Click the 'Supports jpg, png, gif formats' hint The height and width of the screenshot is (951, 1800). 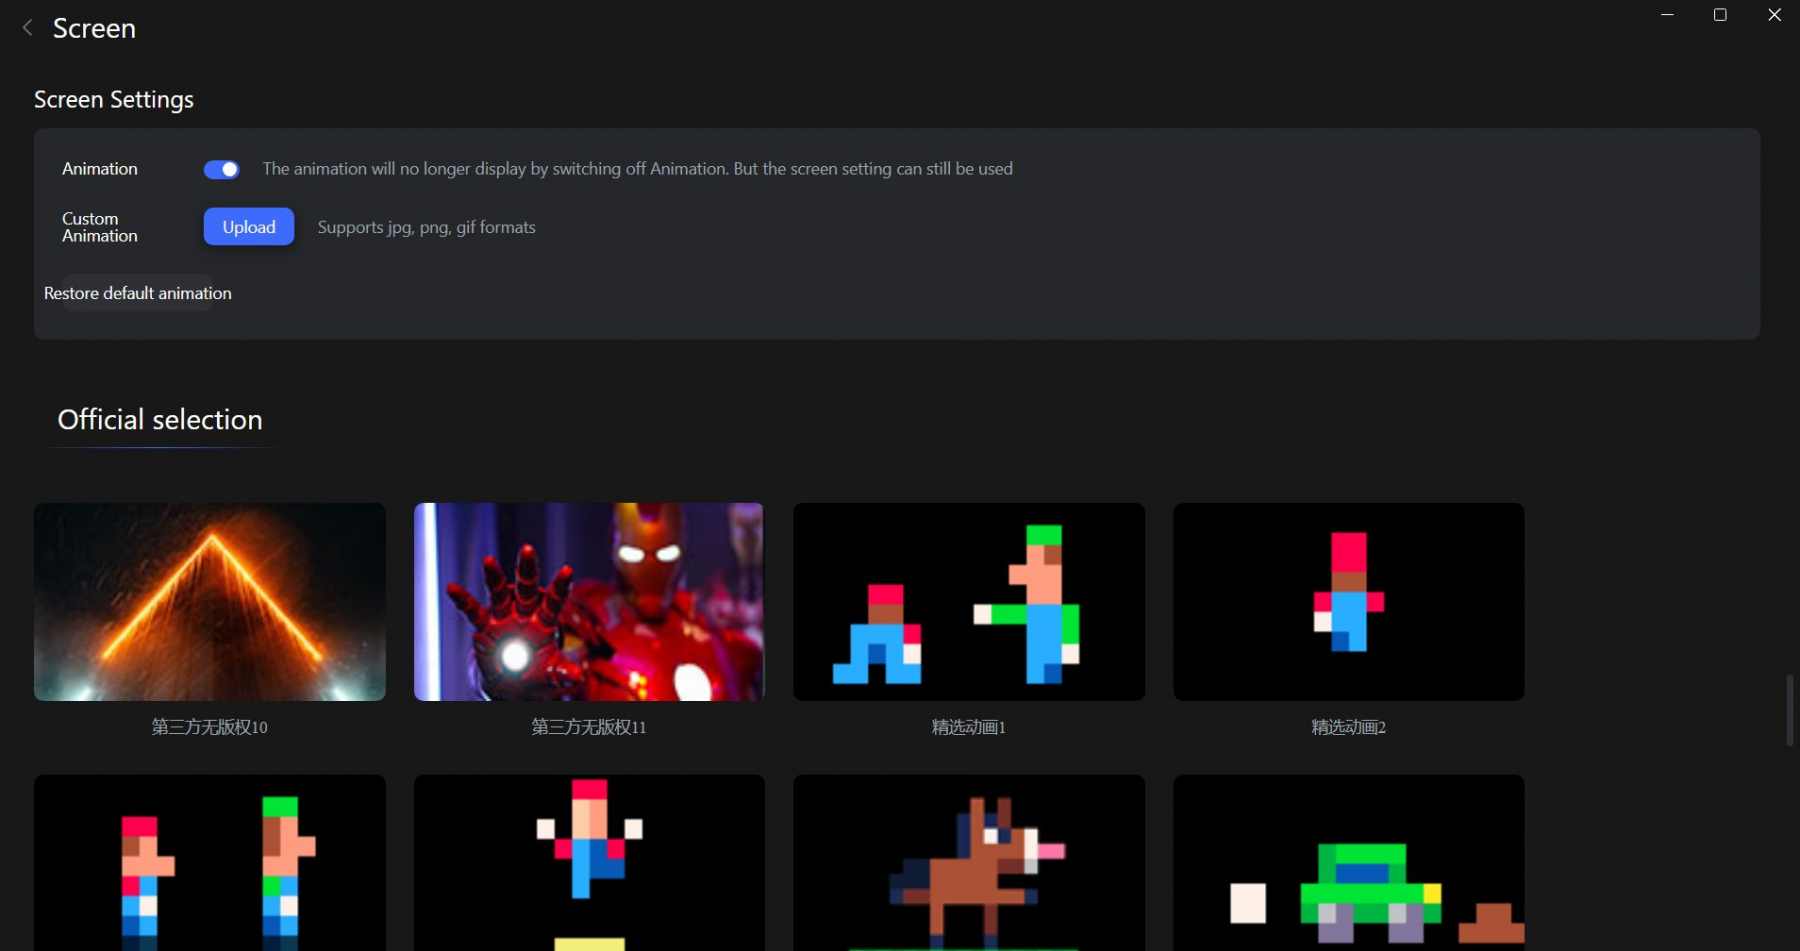[x=427, y=228]
